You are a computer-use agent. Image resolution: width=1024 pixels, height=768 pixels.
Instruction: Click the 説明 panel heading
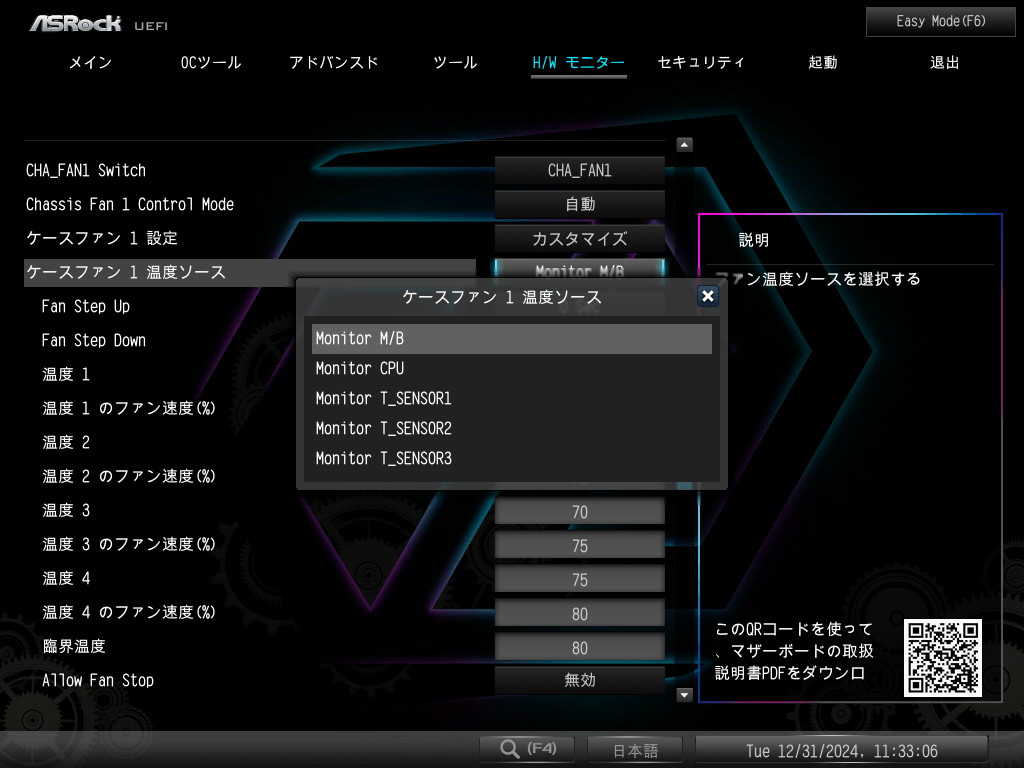click(x=754, y=240)
